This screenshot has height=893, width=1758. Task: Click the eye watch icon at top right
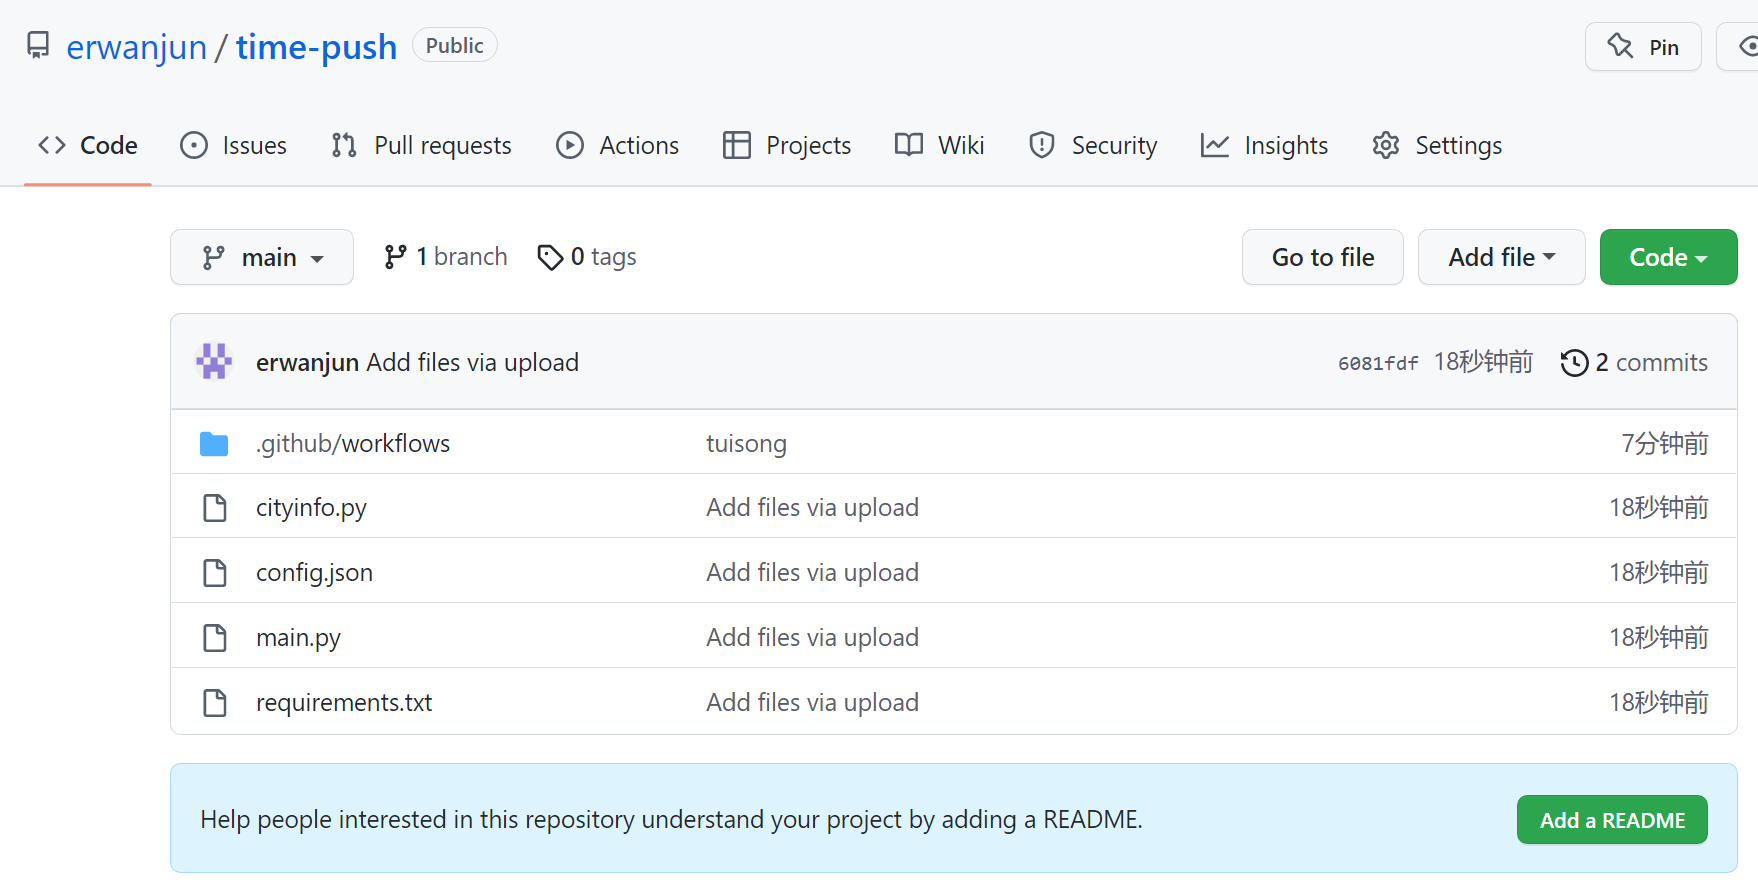1746,47
